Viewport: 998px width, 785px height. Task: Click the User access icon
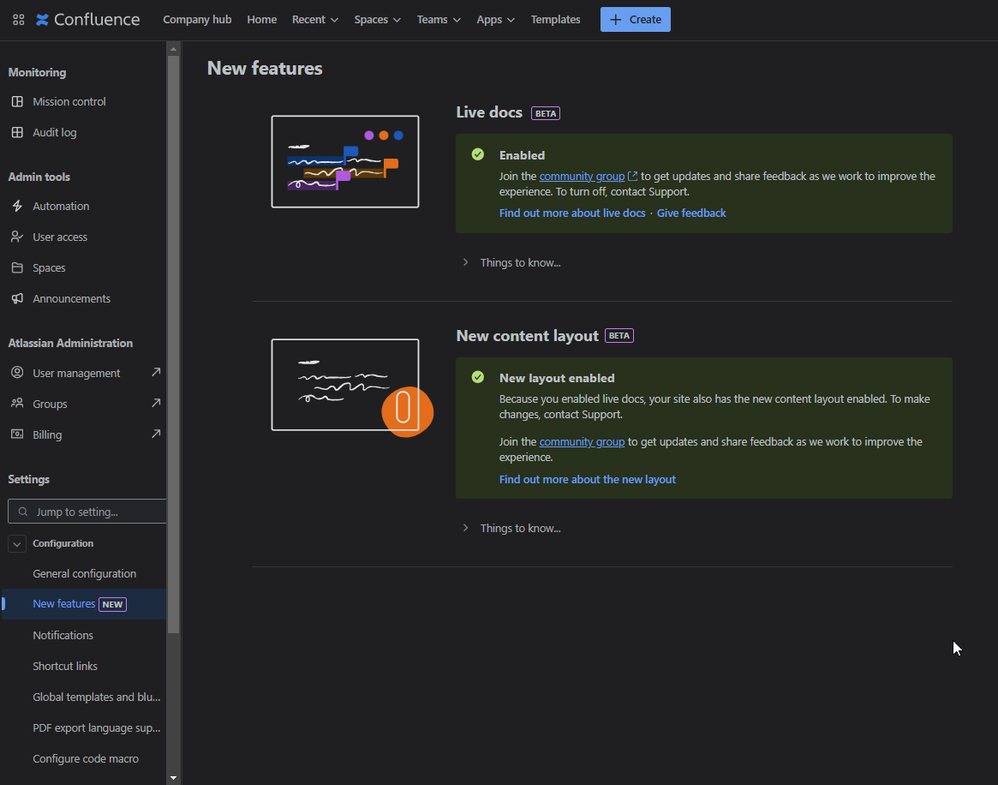point(17,237)
